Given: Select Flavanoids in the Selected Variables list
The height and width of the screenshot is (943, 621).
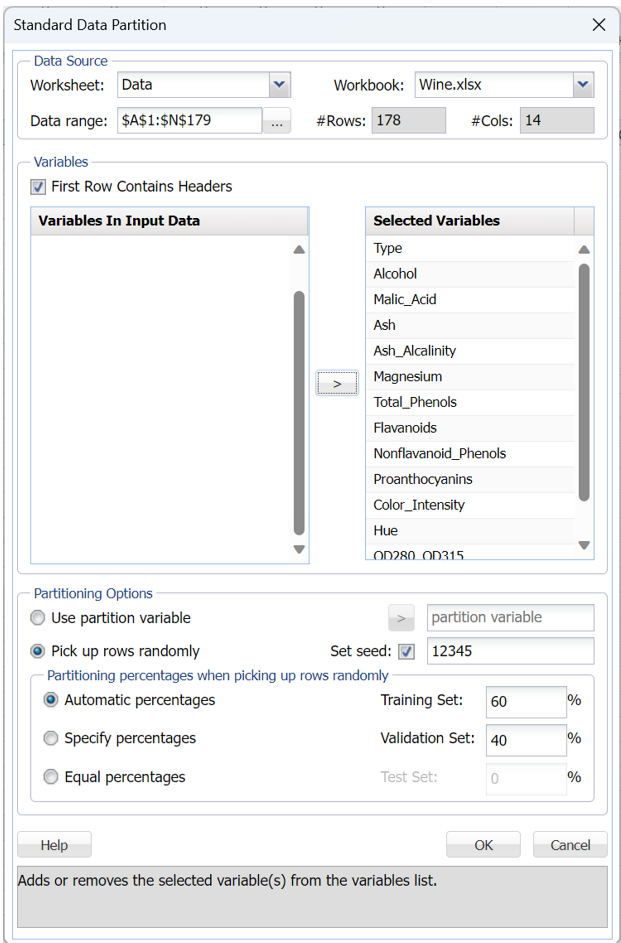Looking at the screenshot, I should click(405, 428).
